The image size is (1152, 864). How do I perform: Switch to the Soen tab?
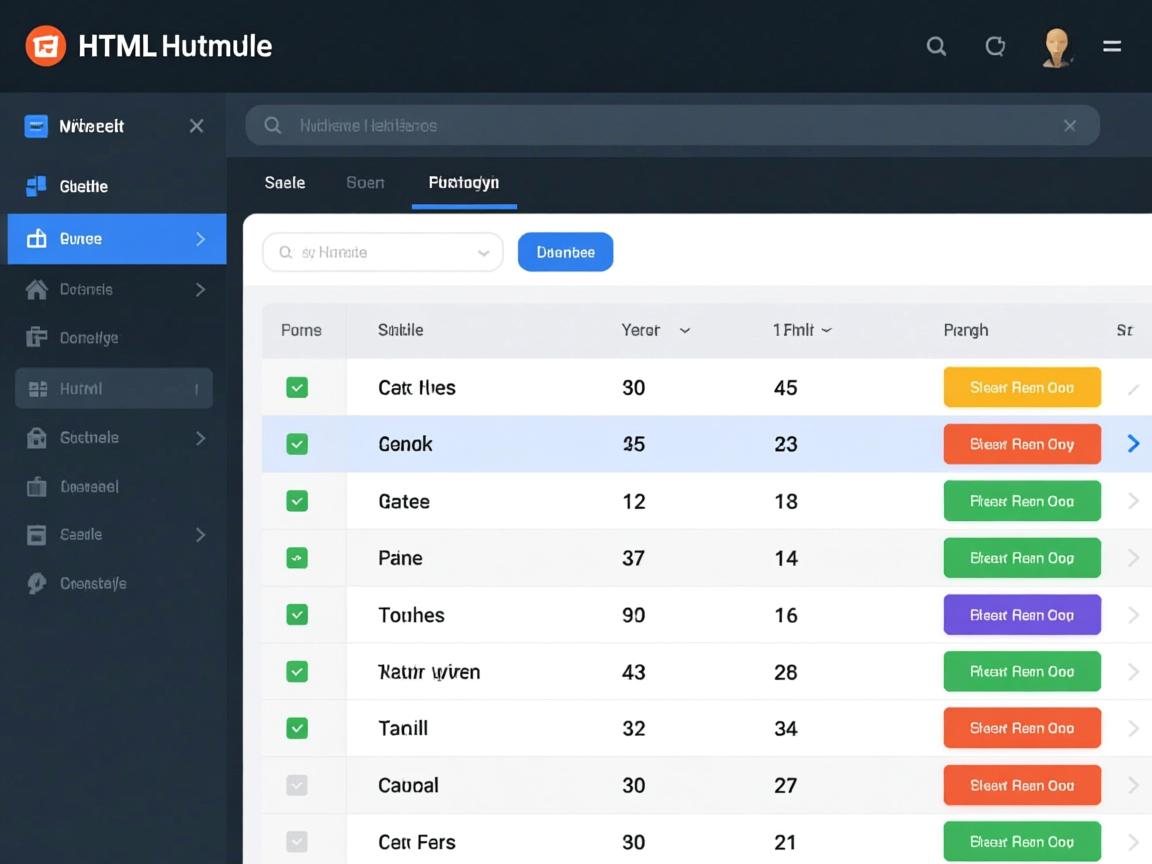[365, 183]
